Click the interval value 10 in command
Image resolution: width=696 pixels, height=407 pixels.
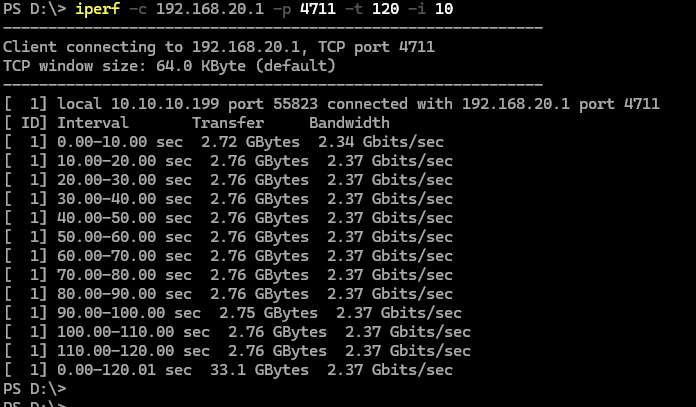coord(444,9)
